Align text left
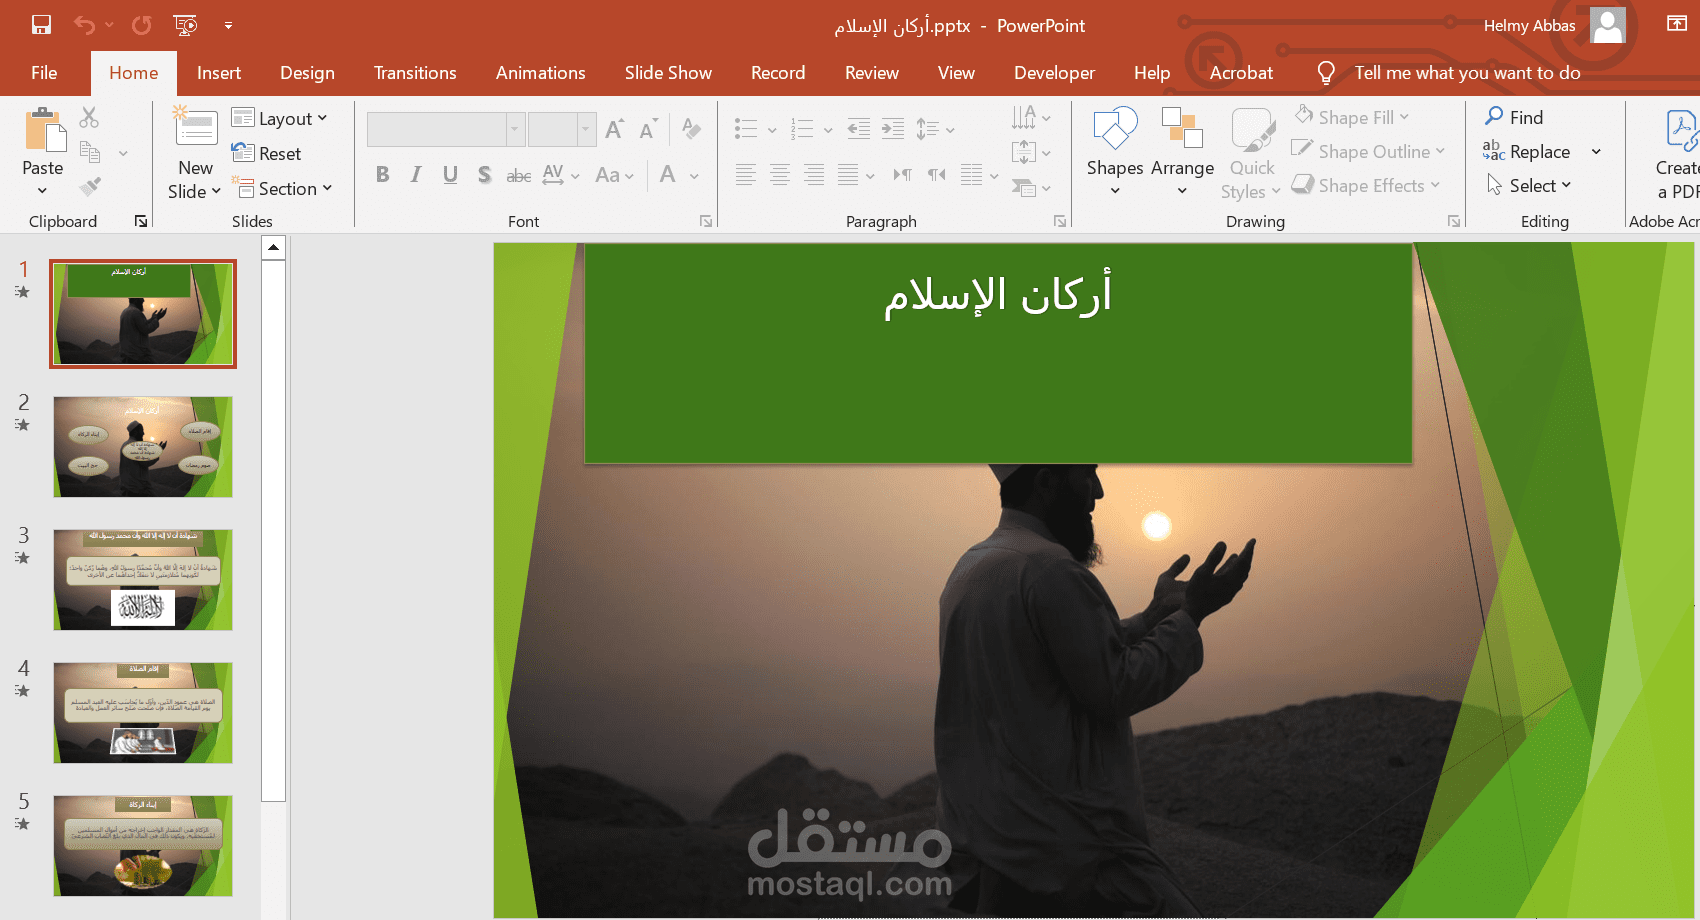This screenshot has height=920, width=1700. point(746,175)
